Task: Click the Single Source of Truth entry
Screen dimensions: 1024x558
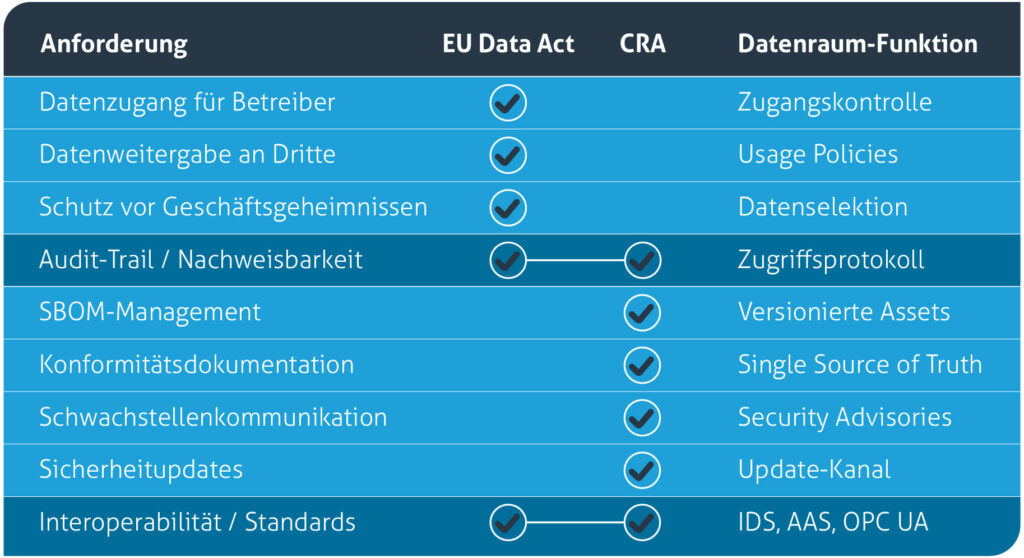Action: [859, 365]
